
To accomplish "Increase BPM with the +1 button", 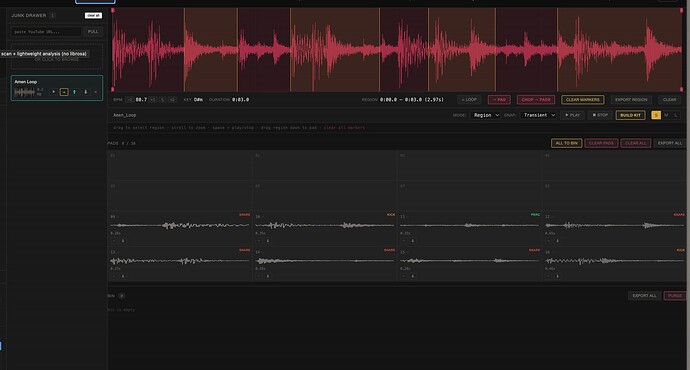I will 153,100.
